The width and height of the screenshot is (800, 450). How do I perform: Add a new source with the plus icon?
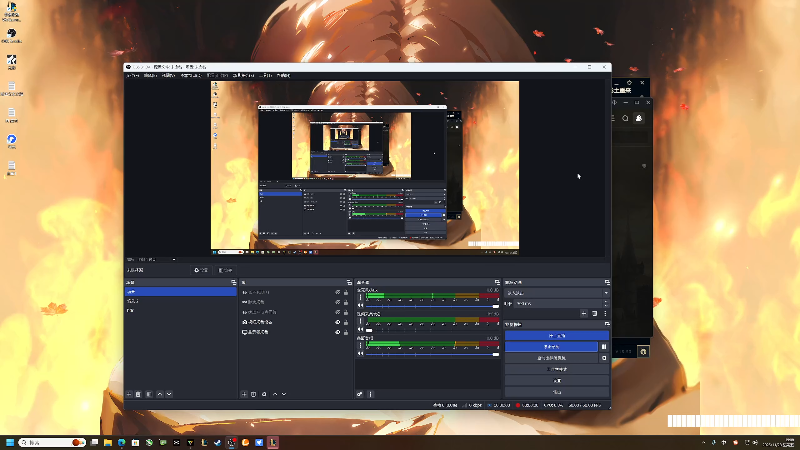(x=244, y=394)
